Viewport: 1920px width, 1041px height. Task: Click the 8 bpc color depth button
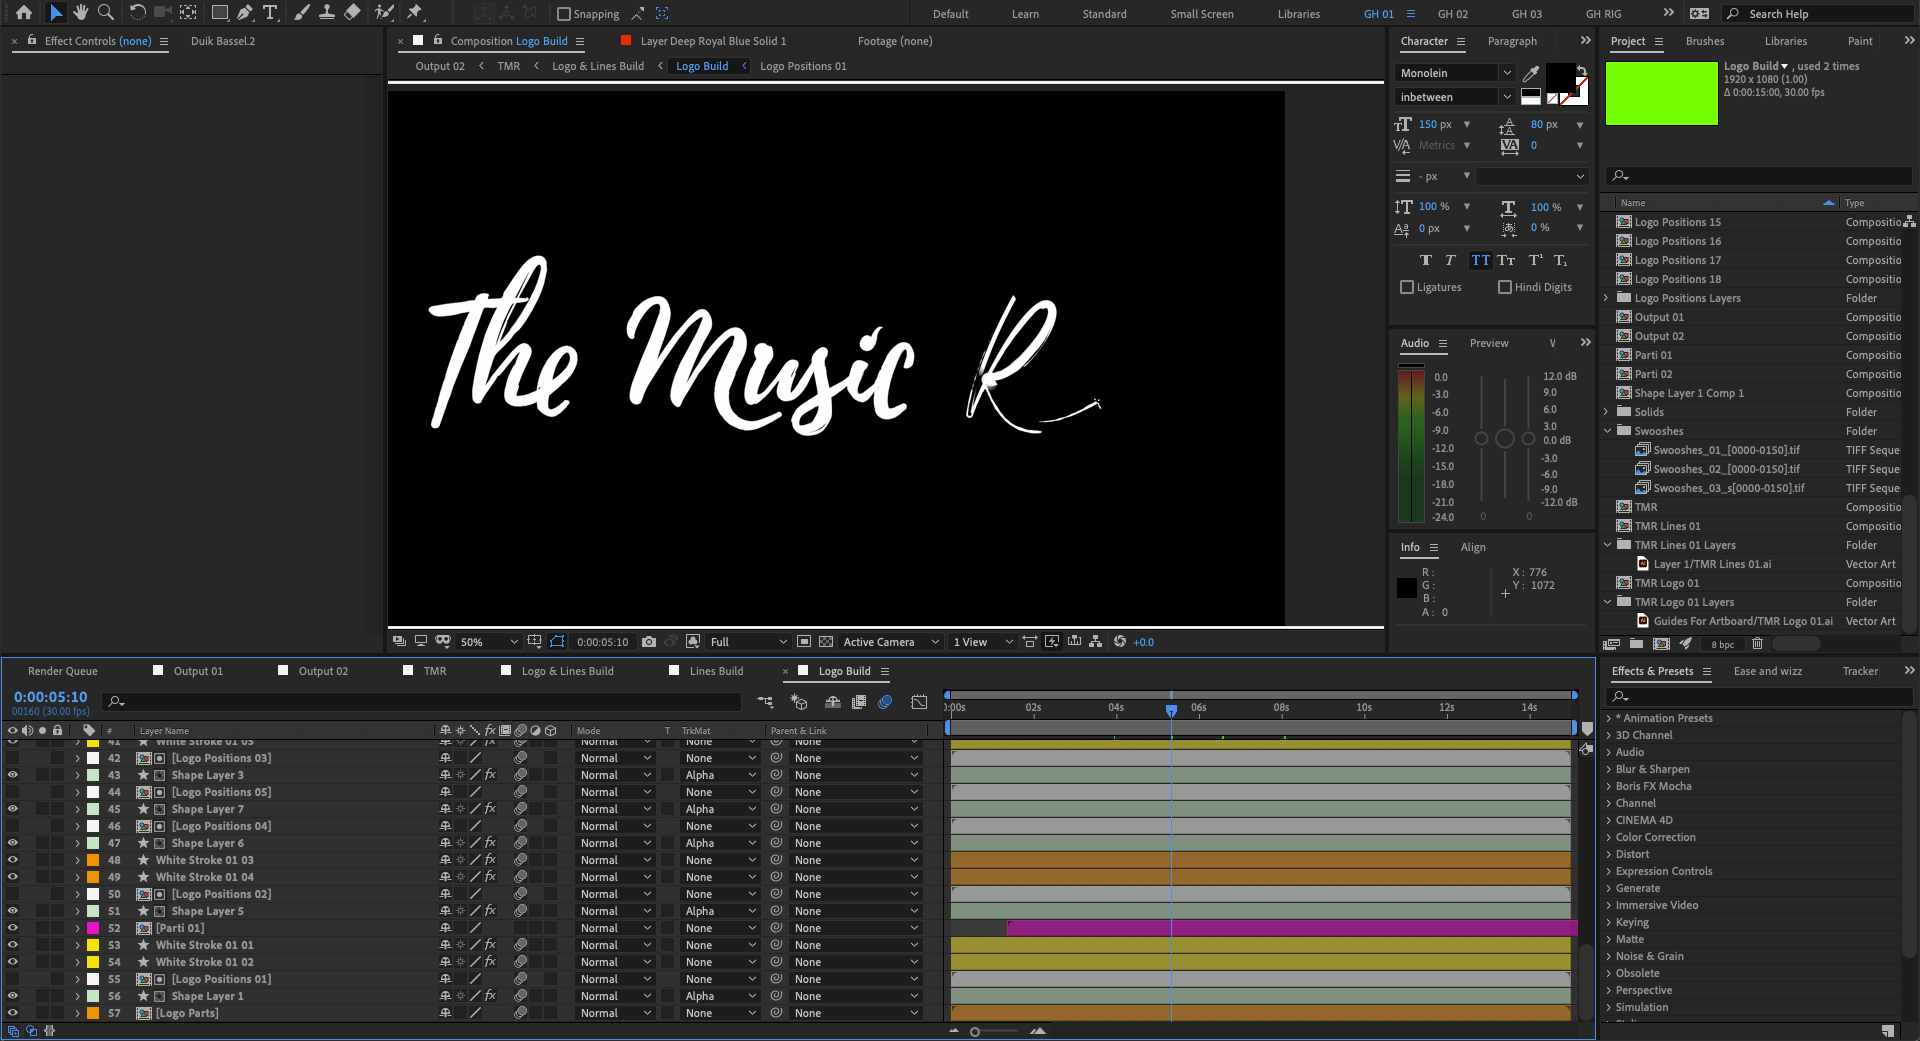[x=1723, y=644]
